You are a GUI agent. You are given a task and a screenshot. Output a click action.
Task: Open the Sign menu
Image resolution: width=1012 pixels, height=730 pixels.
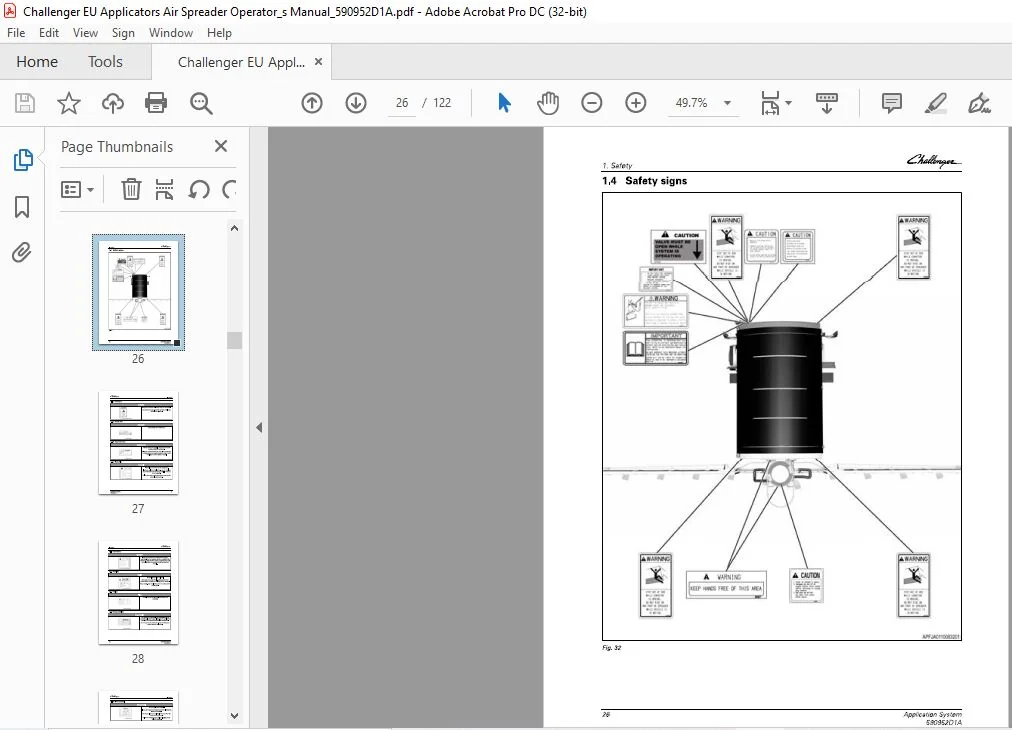click(123, 33)
